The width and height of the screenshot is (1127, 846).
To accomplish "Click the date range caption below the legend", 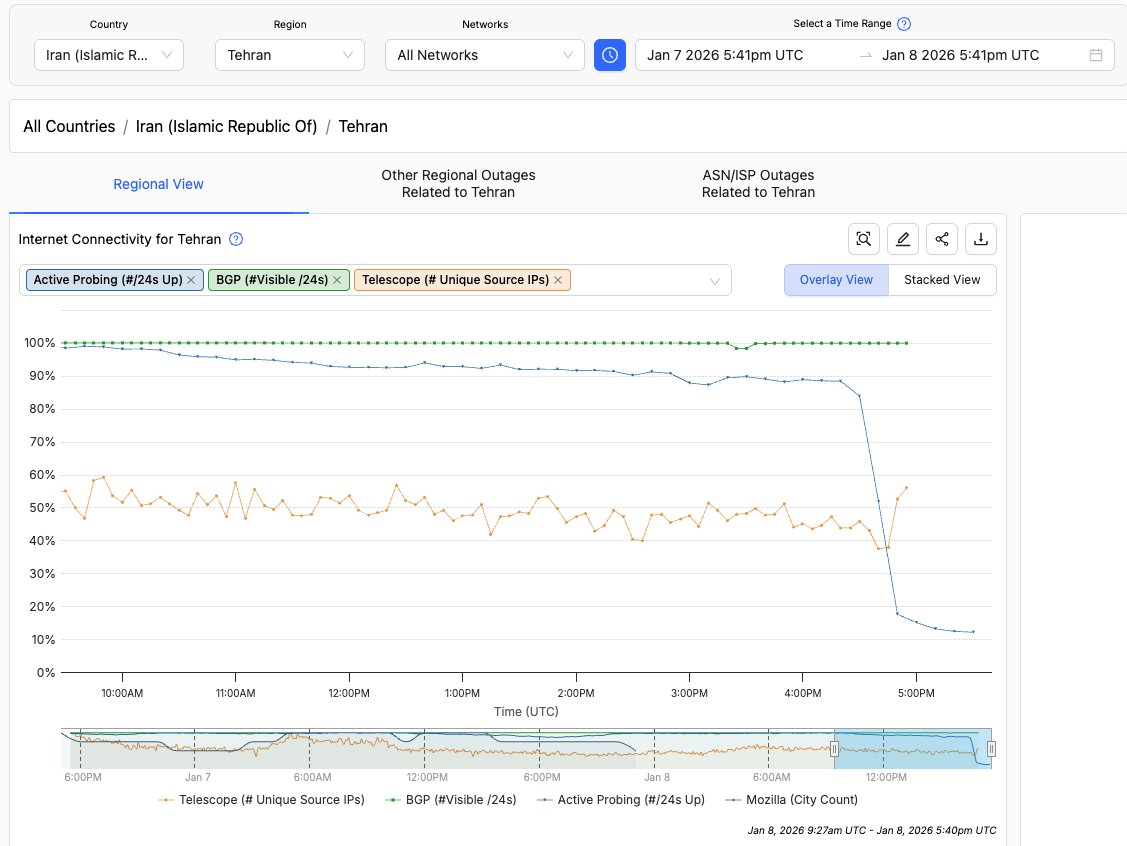I will [x=872, y=830].
